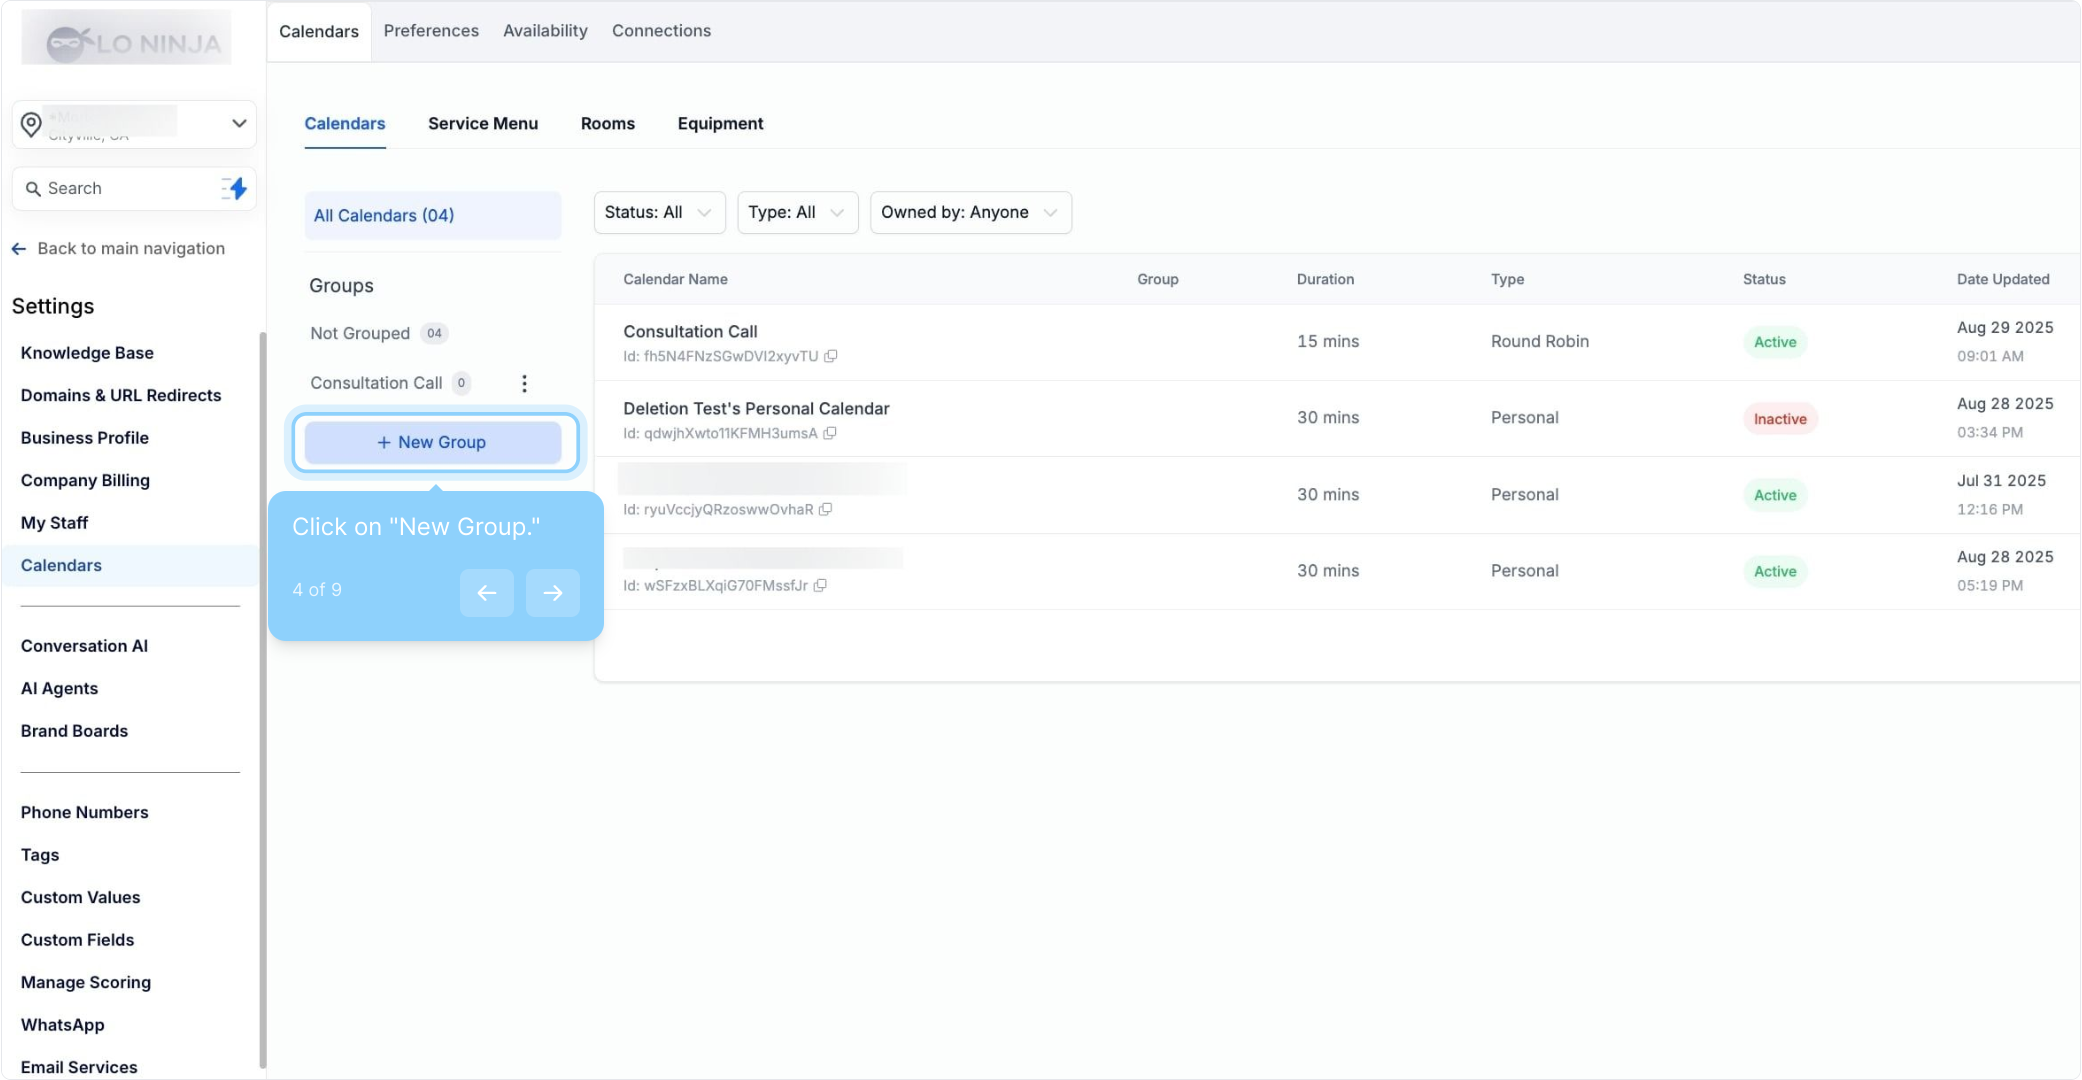Copy the calendar ID starting with ryuVccjy
This screenshot has height=1080, width=2082.
(825, 509)
